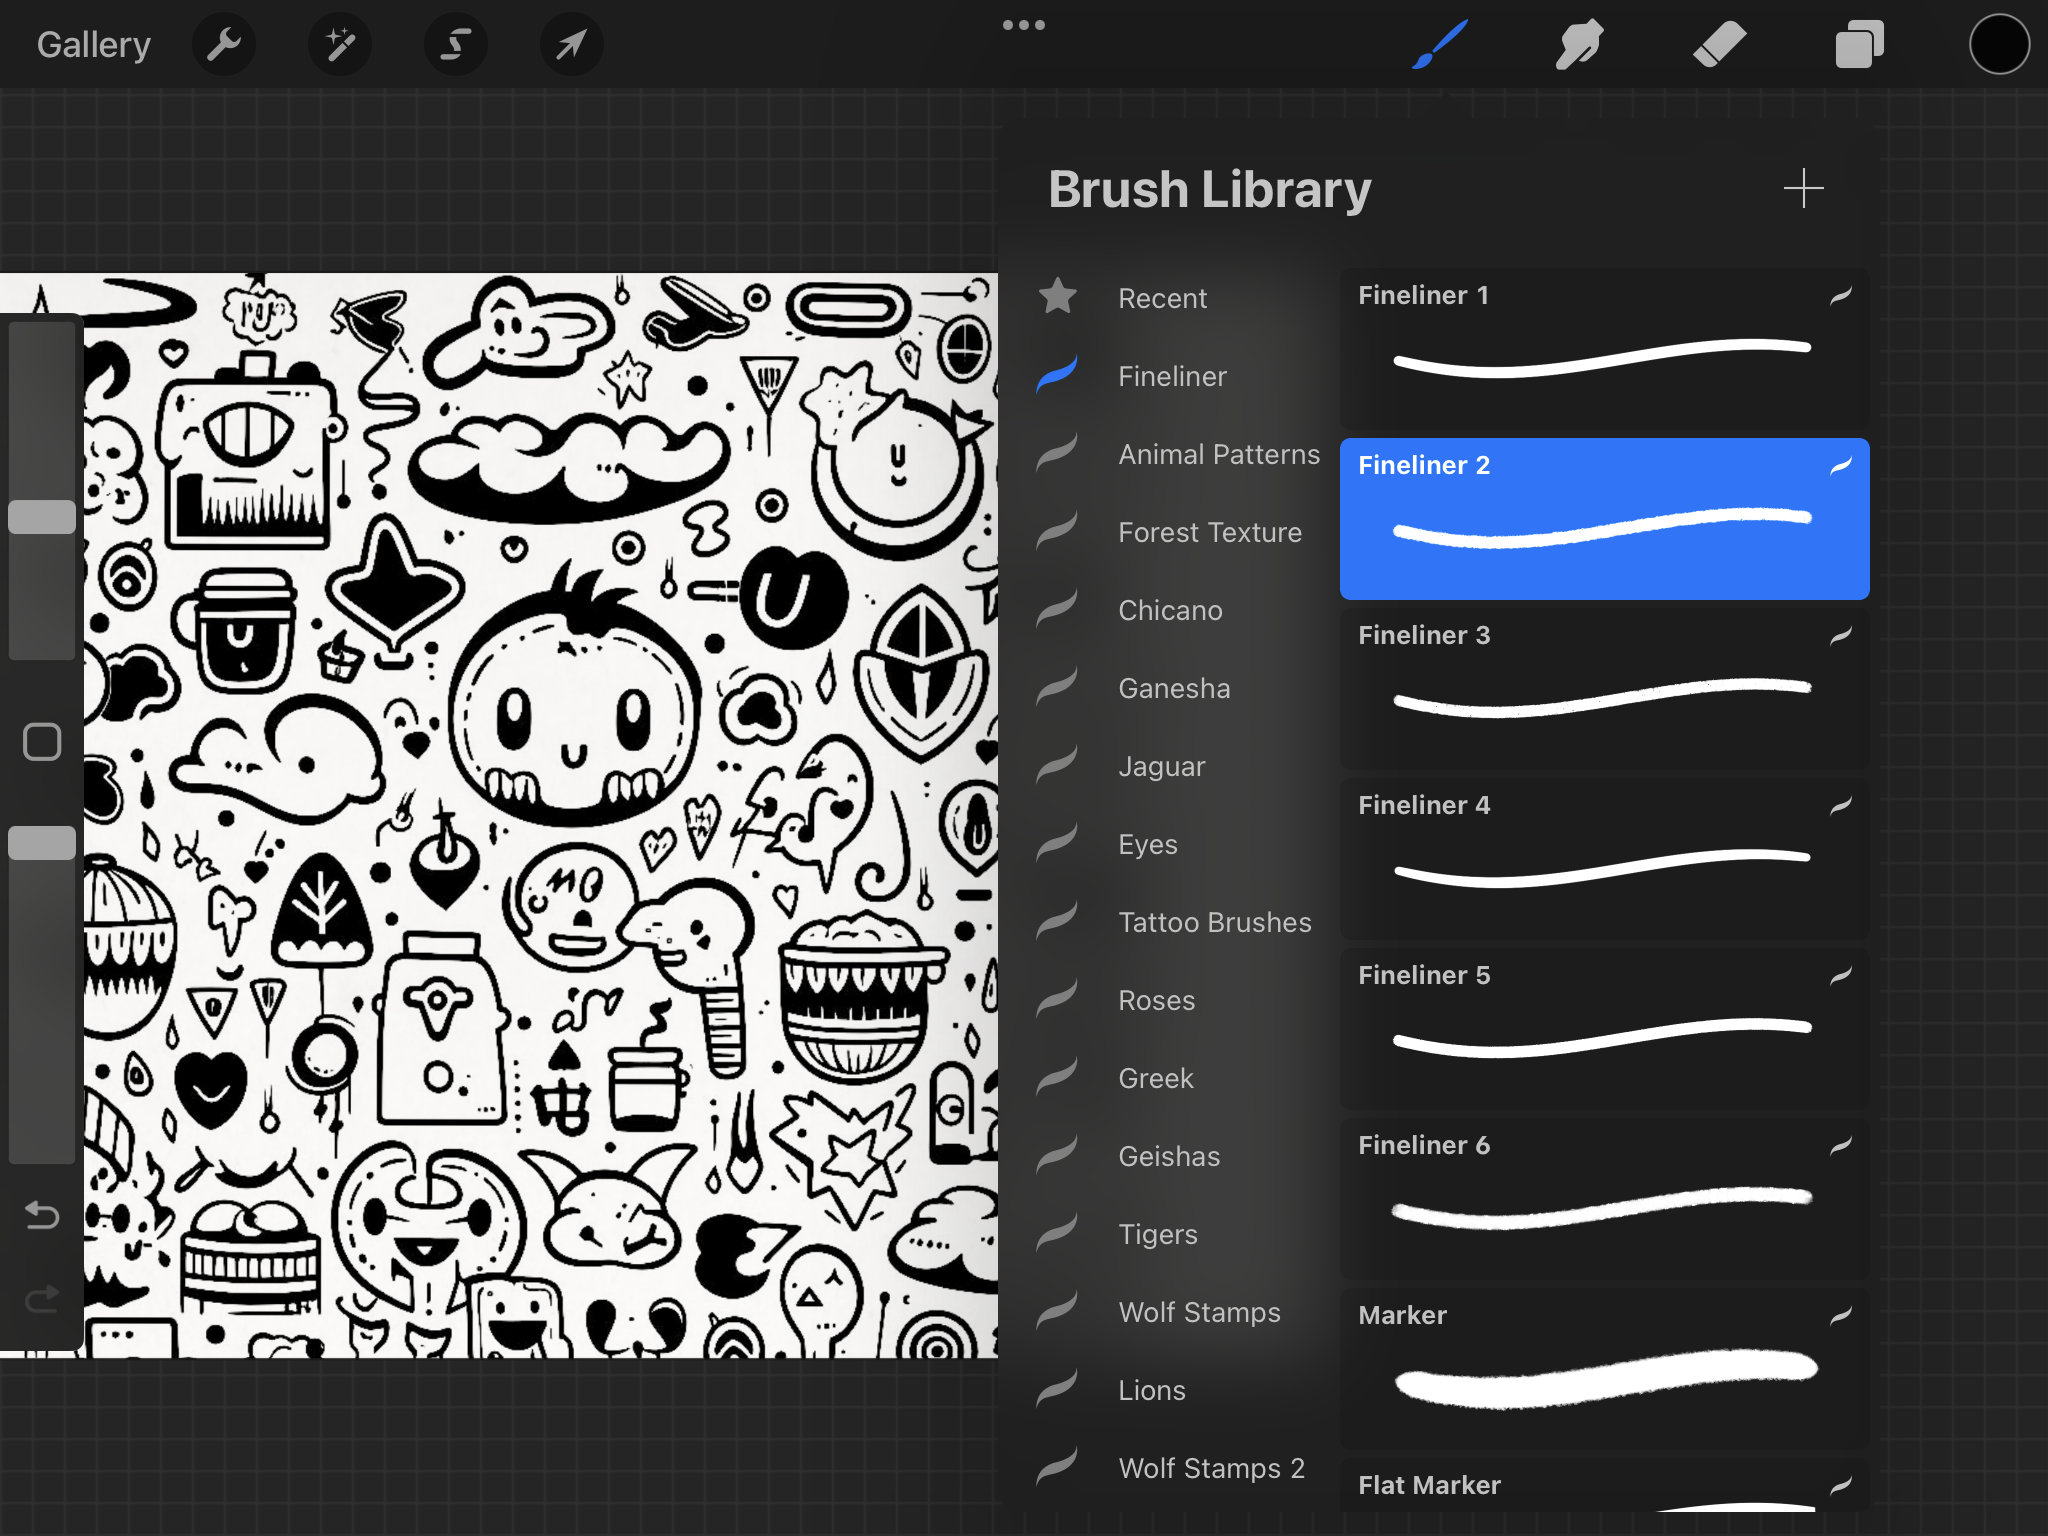Choose the Fineliner 2 brush
2048x1536 pixels.
(1604, 519)
